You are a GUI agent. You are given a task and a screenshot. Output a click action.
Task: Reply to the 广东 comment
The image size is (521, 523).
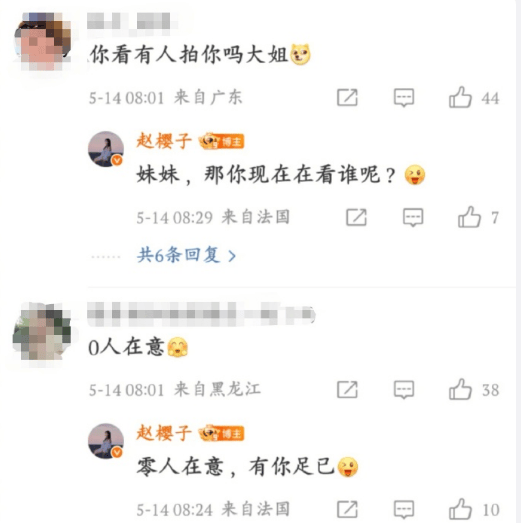click(404, 98)
